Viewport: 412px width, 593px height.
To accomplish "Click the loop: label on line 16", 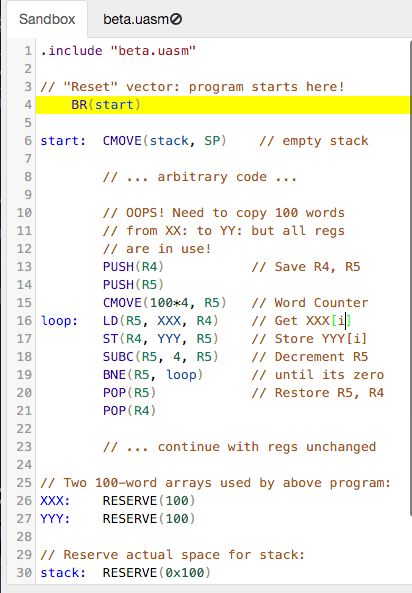I will [x=59, y=321].
